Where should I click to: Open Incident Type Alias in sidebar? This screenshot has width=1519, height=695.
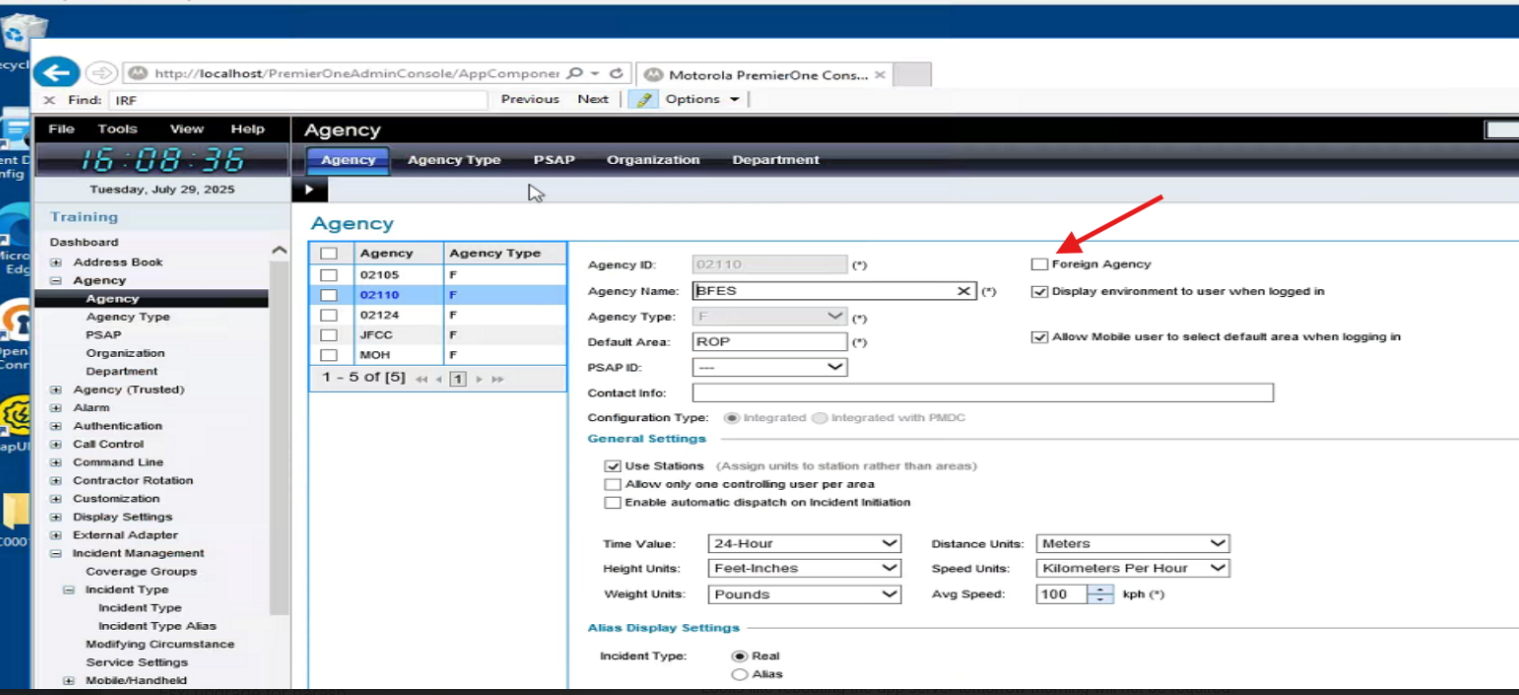coord(157,626)
